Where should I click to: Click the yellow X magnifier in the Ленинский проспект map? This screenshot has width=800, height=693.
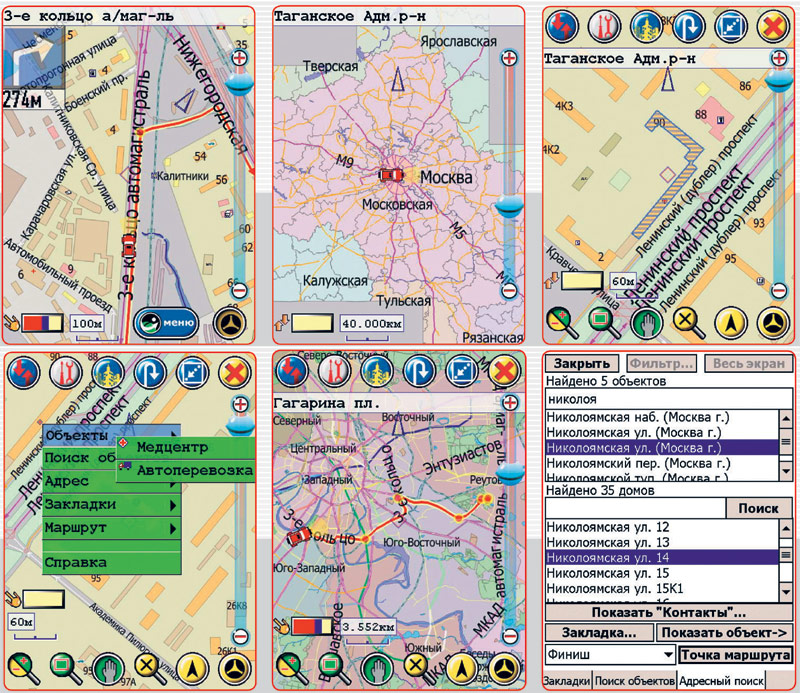pos(689,323)
